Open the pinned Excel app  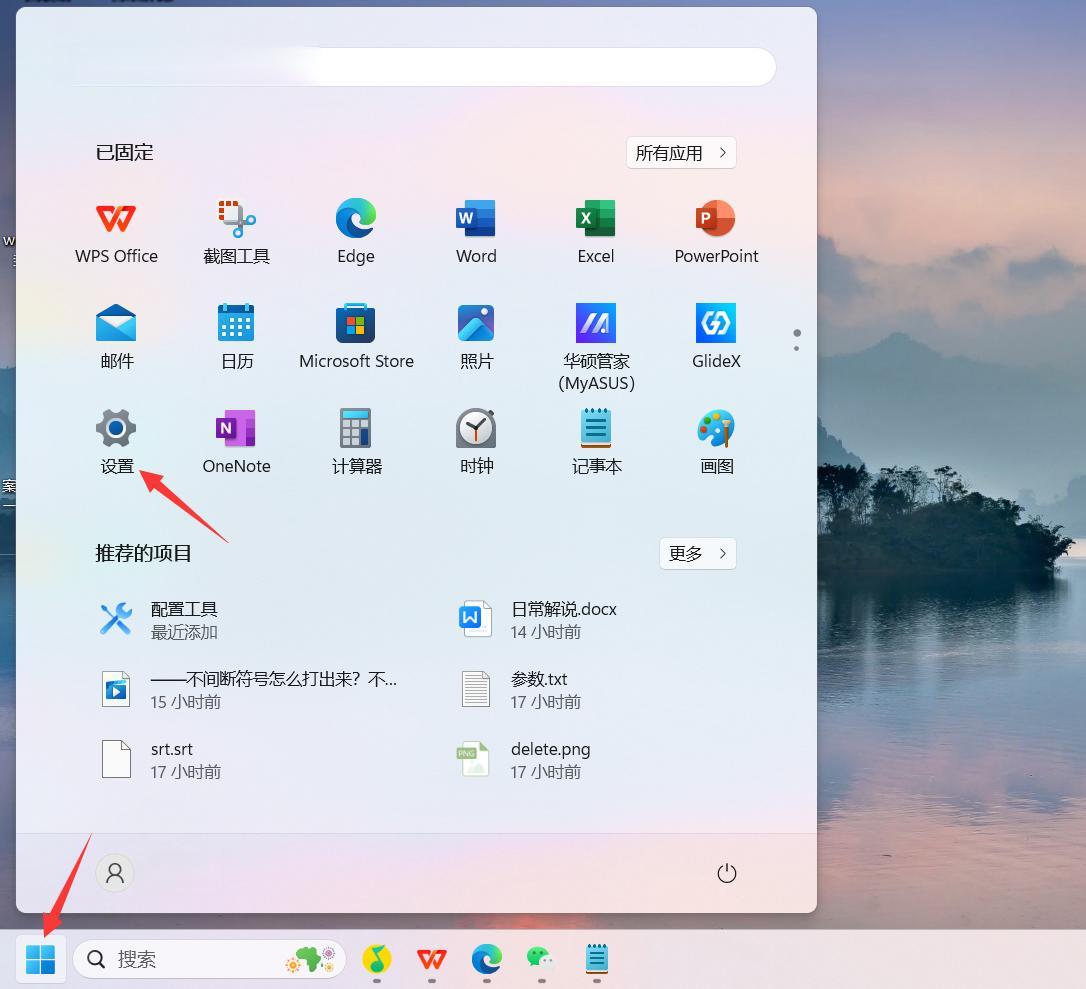[x=596, y=232]
